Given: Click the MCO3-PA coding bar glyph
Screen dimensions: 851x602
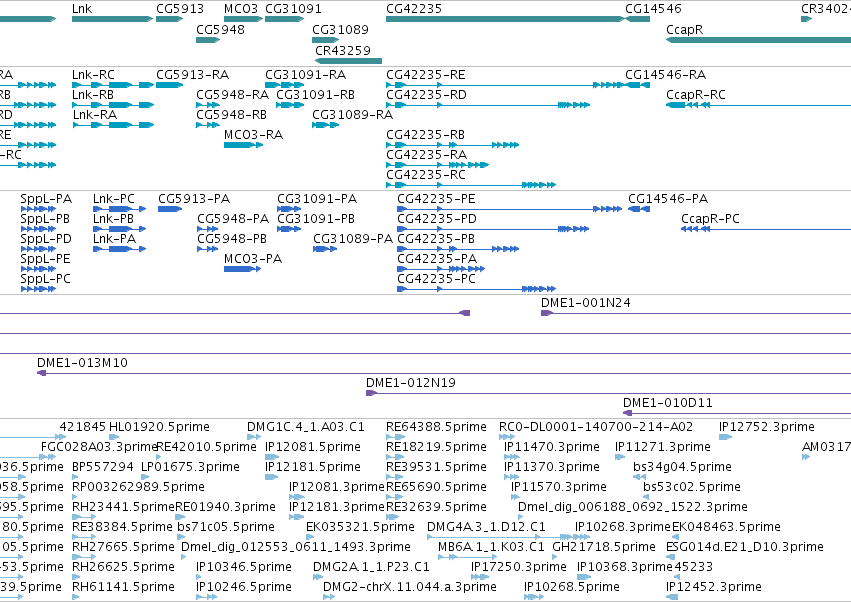Looking at the screenshot, I should point(243,269).
